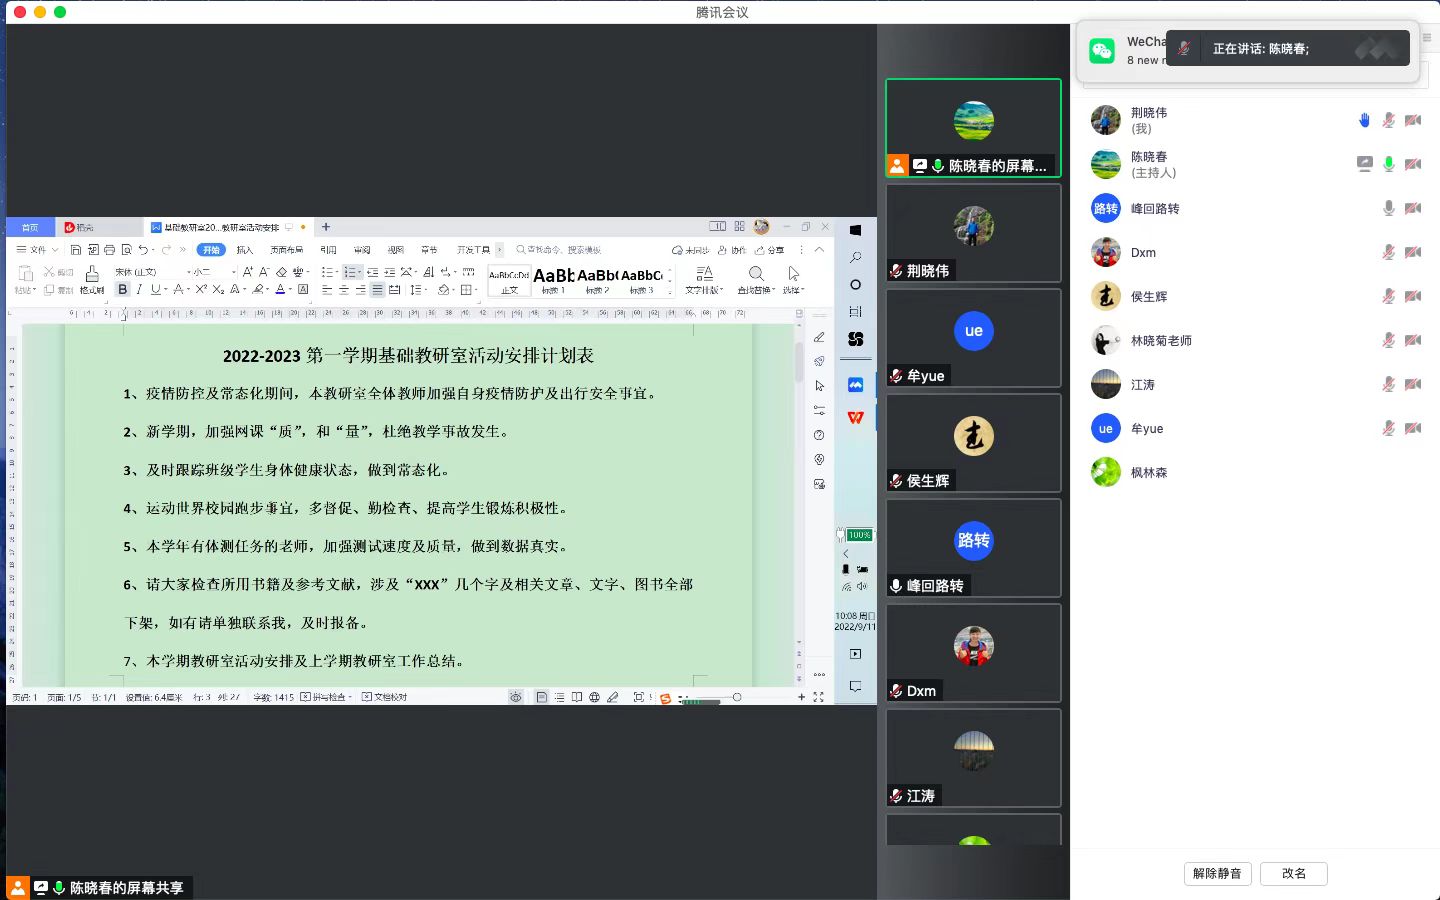
Task: Click the 改名 button
Action: [1293, 873]
